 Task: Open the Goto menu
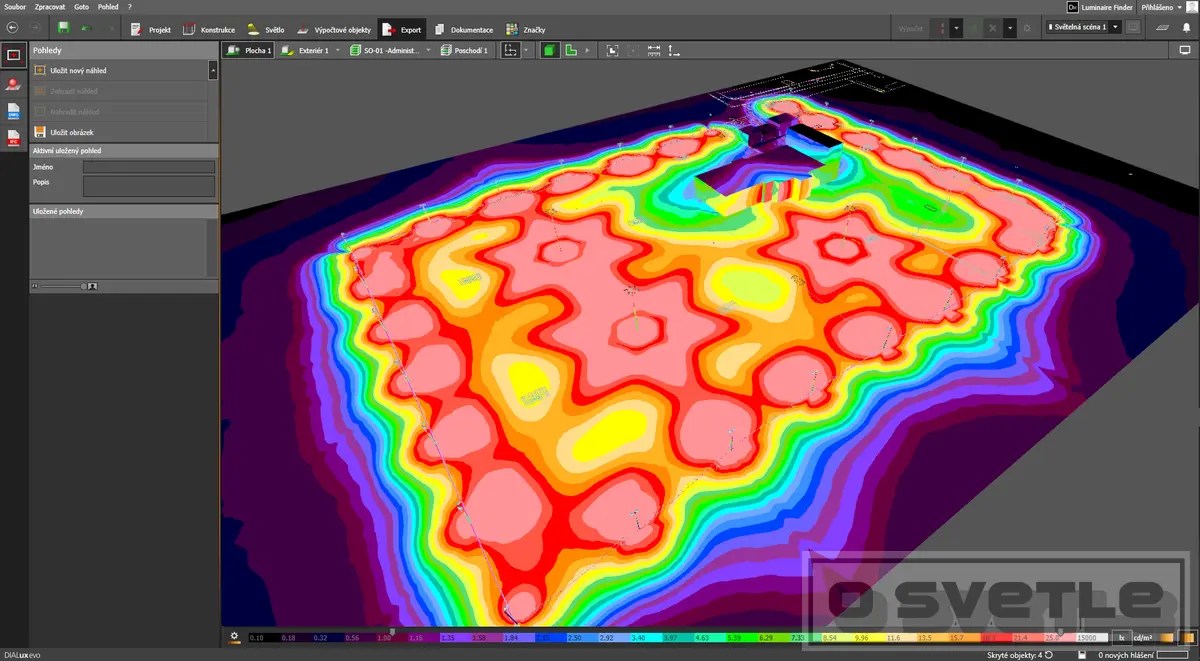pyautogui.click(x=81, y=6)
